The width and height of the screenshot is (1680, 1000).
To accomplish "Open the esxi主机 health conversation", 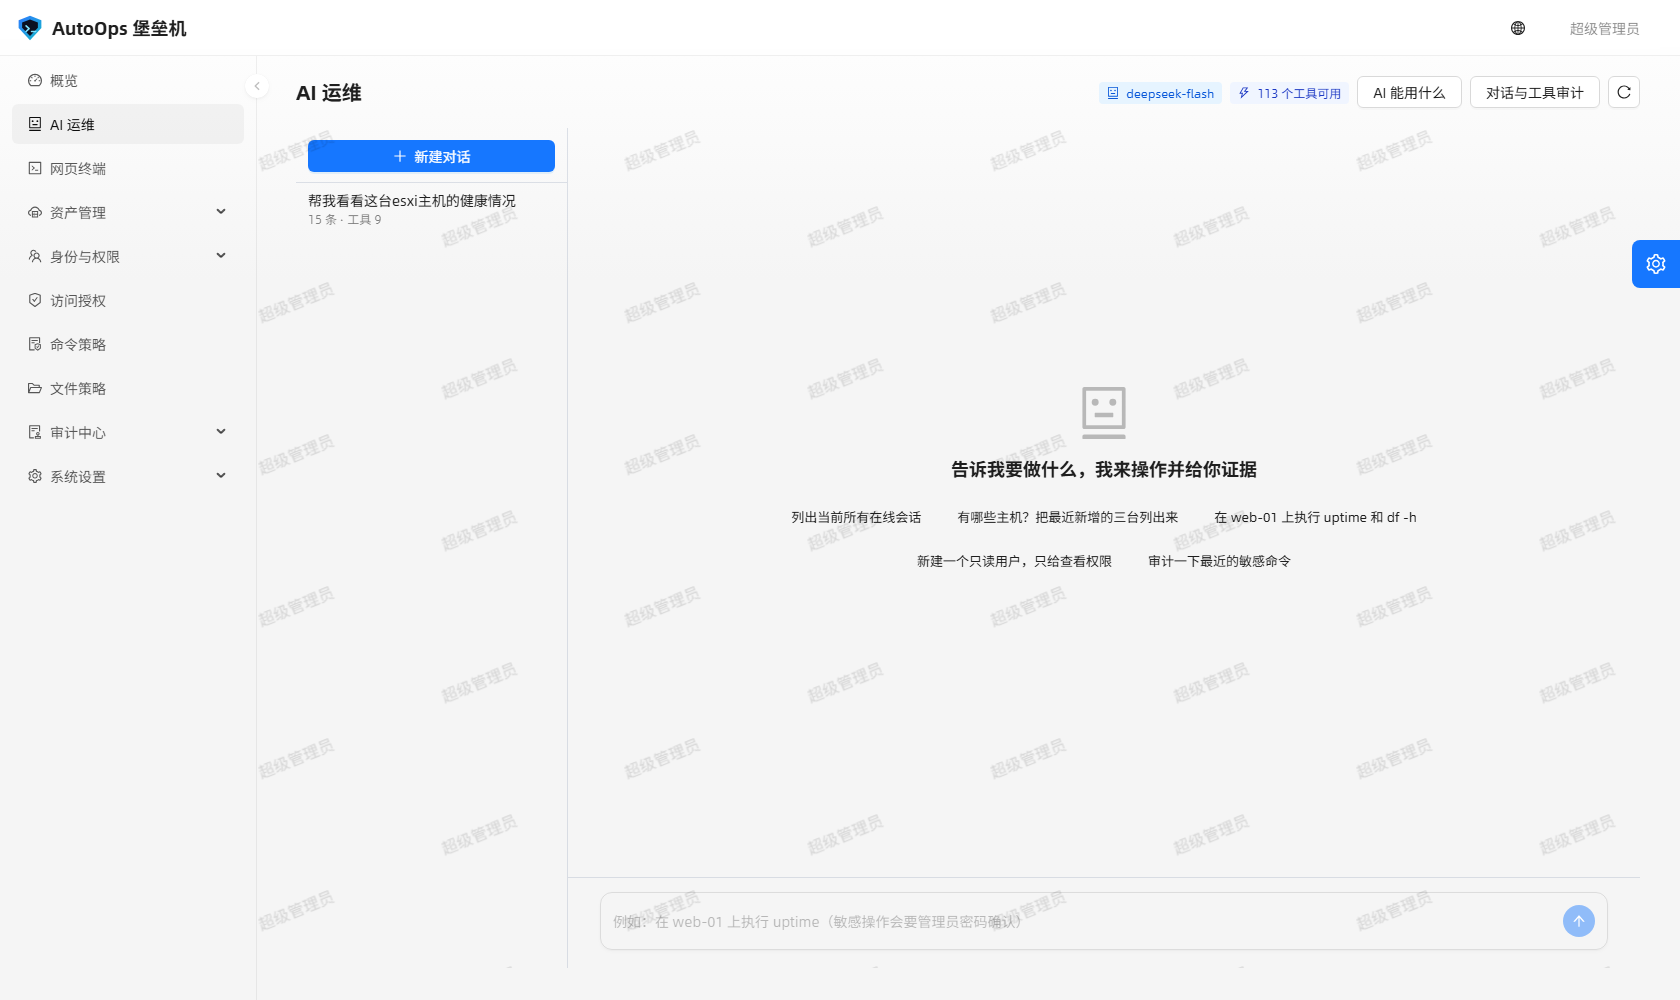I will (x=431, y=209).
